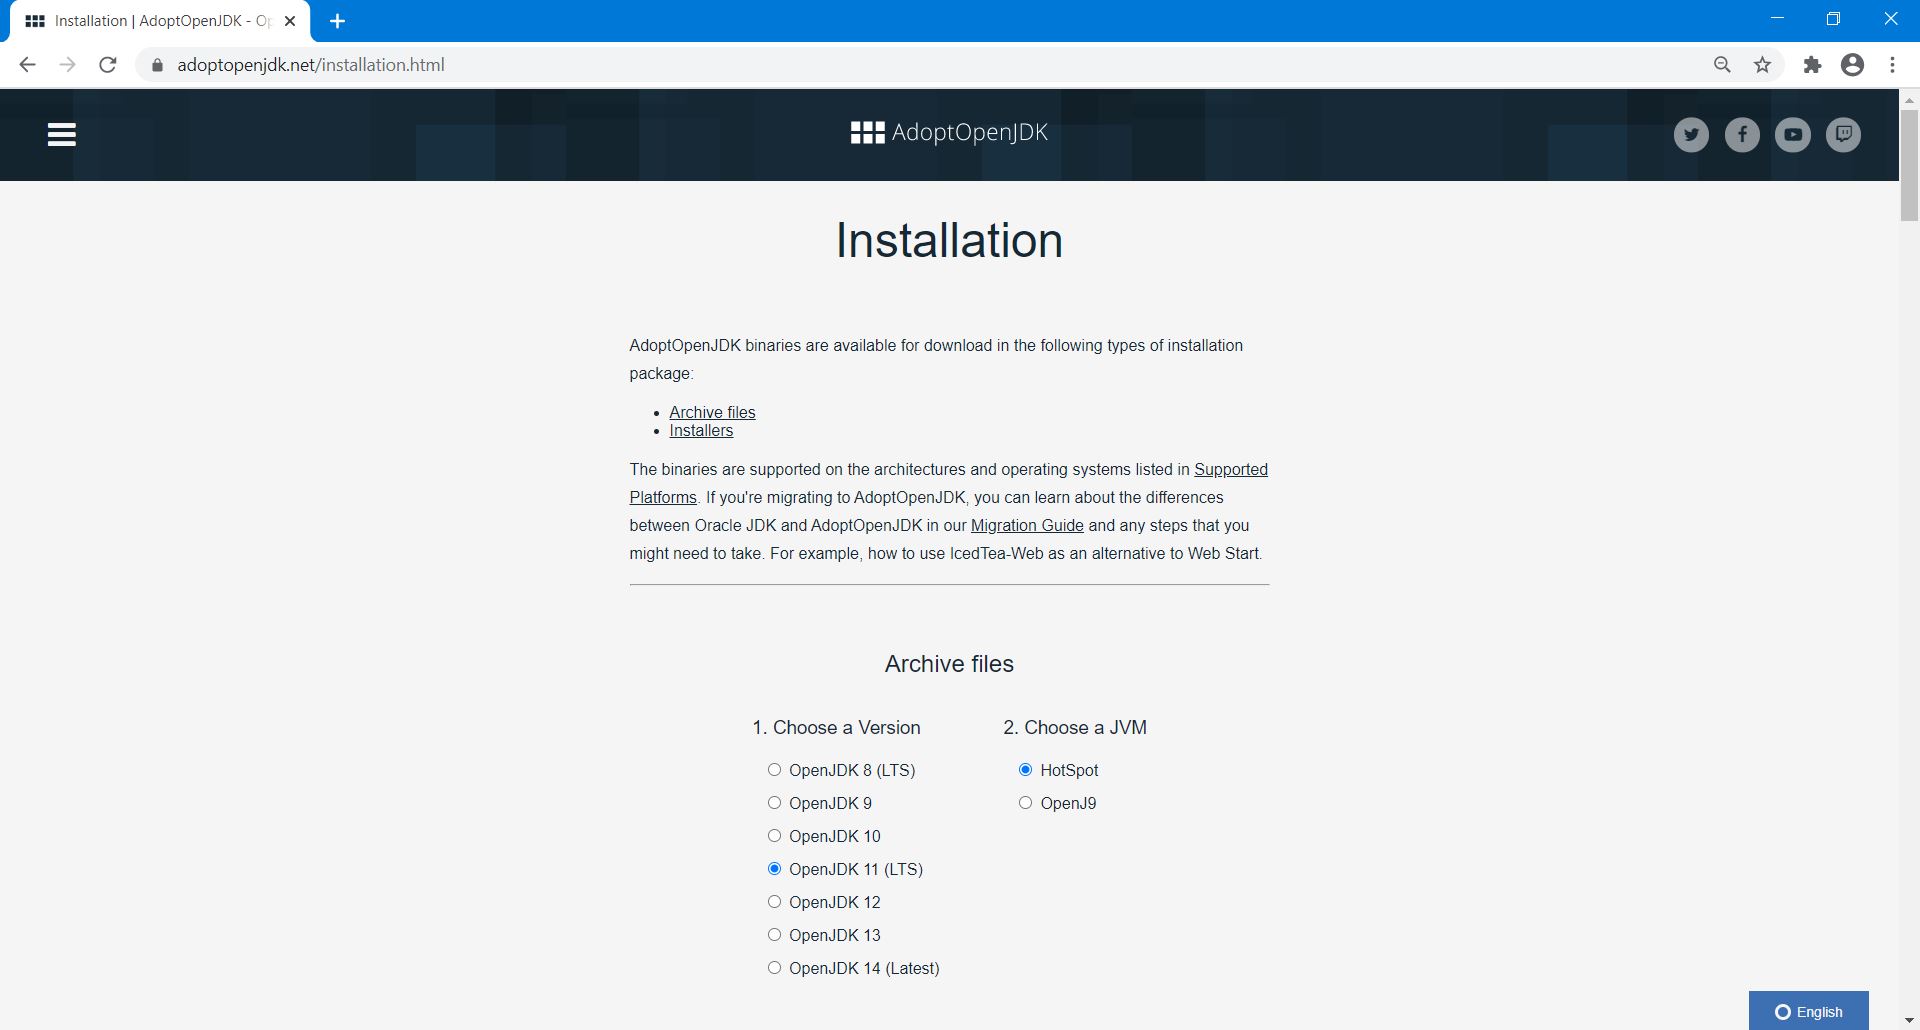Jump to the Installers link

click(701, 430)
